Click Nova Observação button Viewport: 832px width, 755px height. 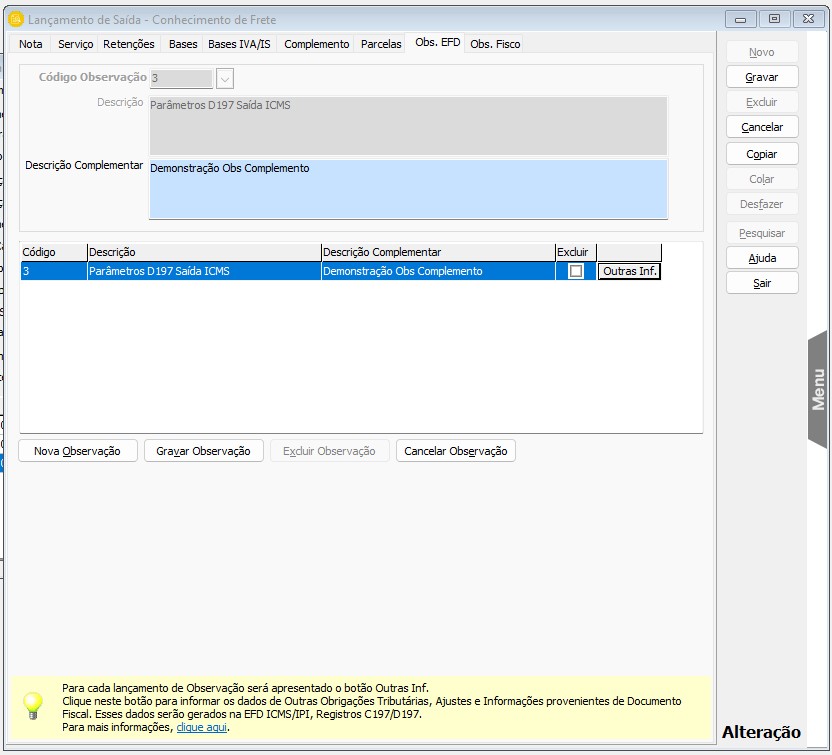click(77, 451)
